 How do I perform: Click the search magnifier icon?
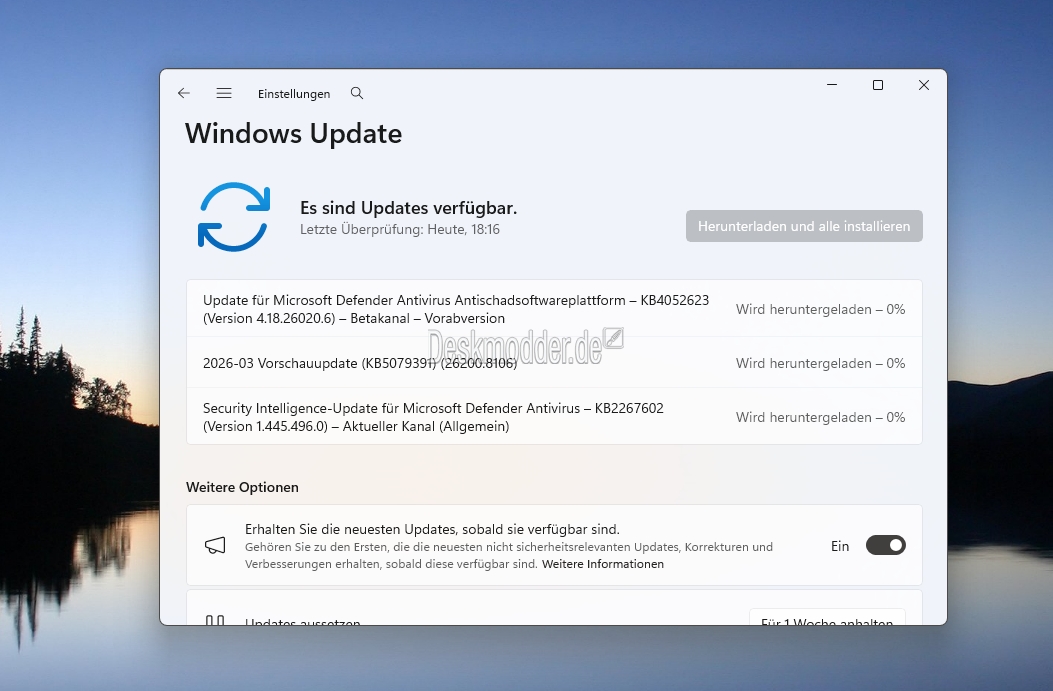click(357, 93)
